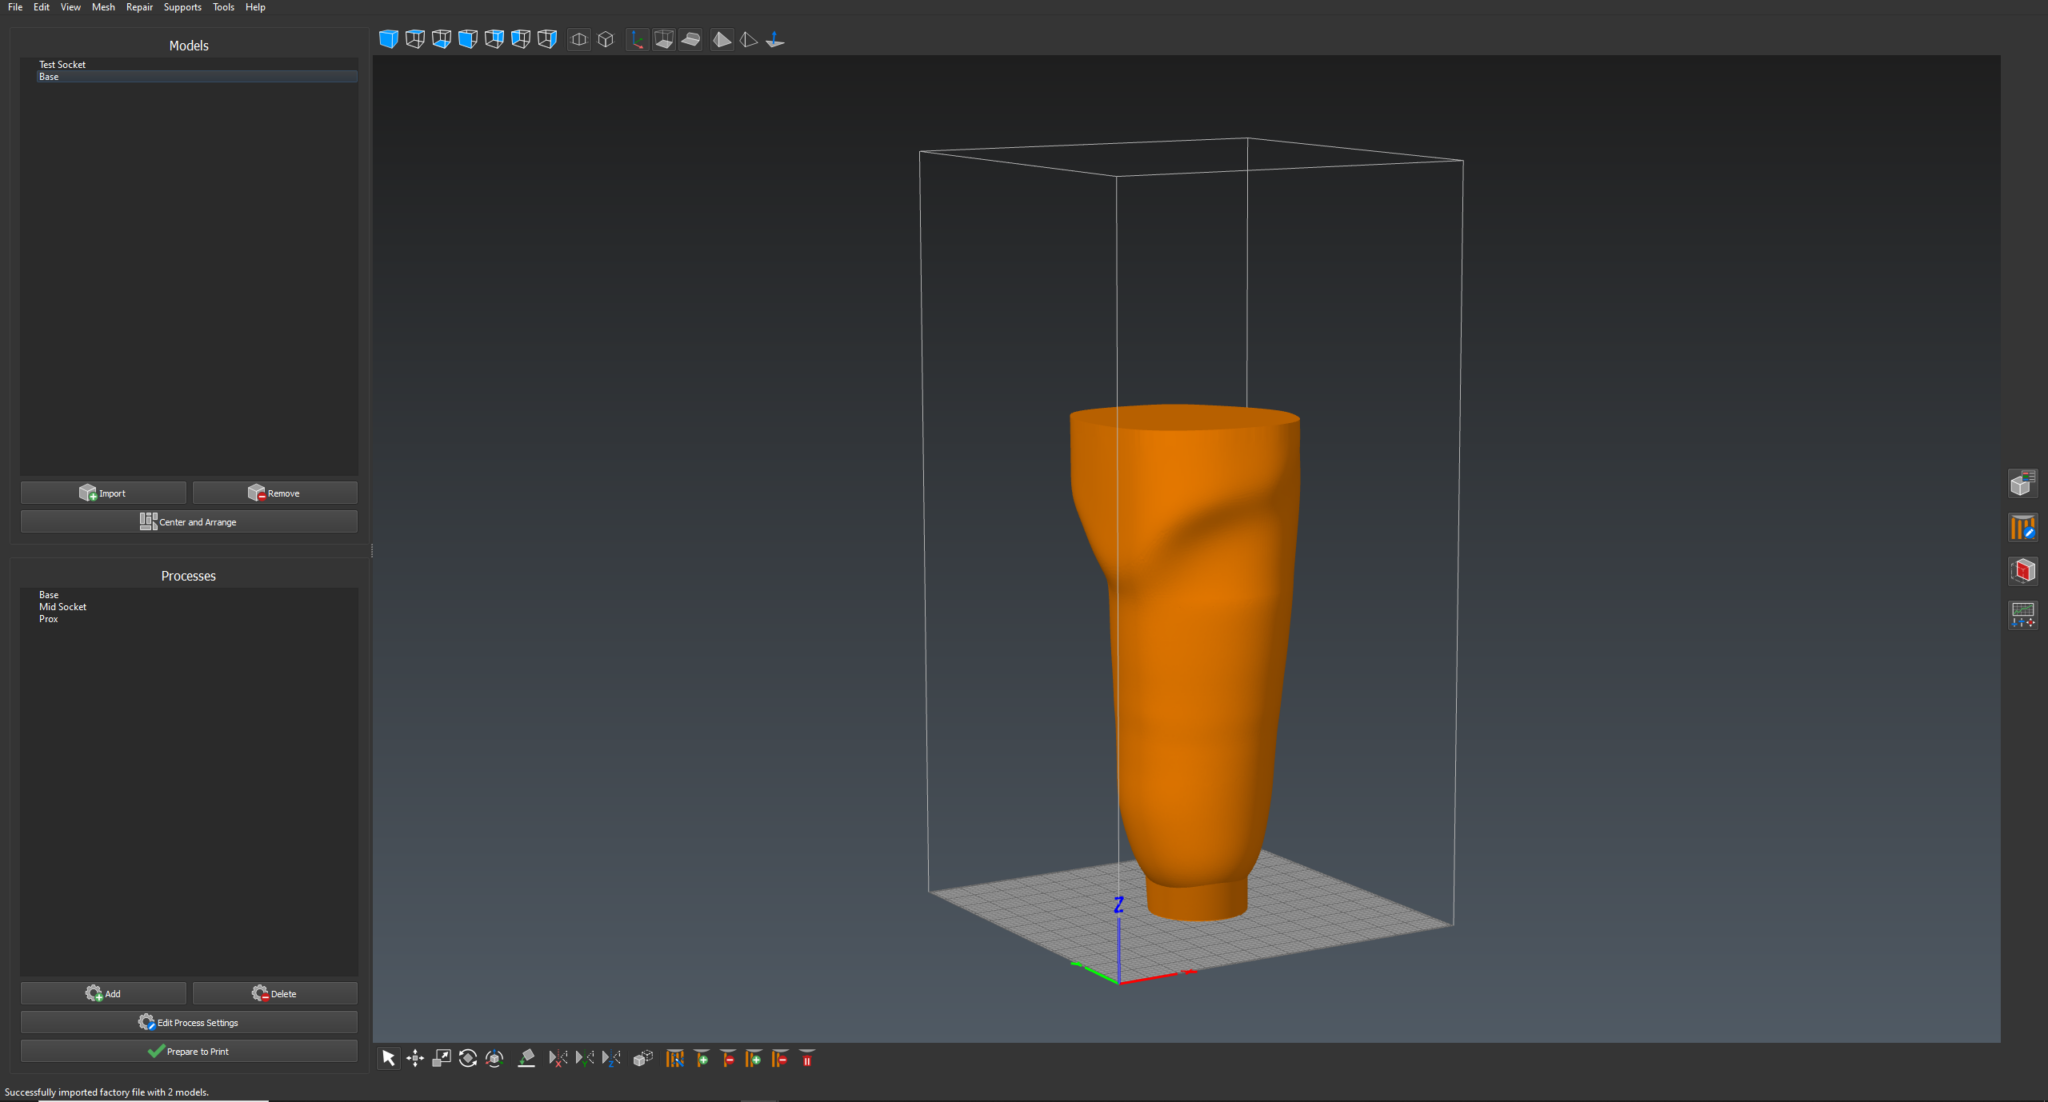Viewport: 2048px width, 1102px height.
Task: Open the cross section tool icon
Action: 2023,570
